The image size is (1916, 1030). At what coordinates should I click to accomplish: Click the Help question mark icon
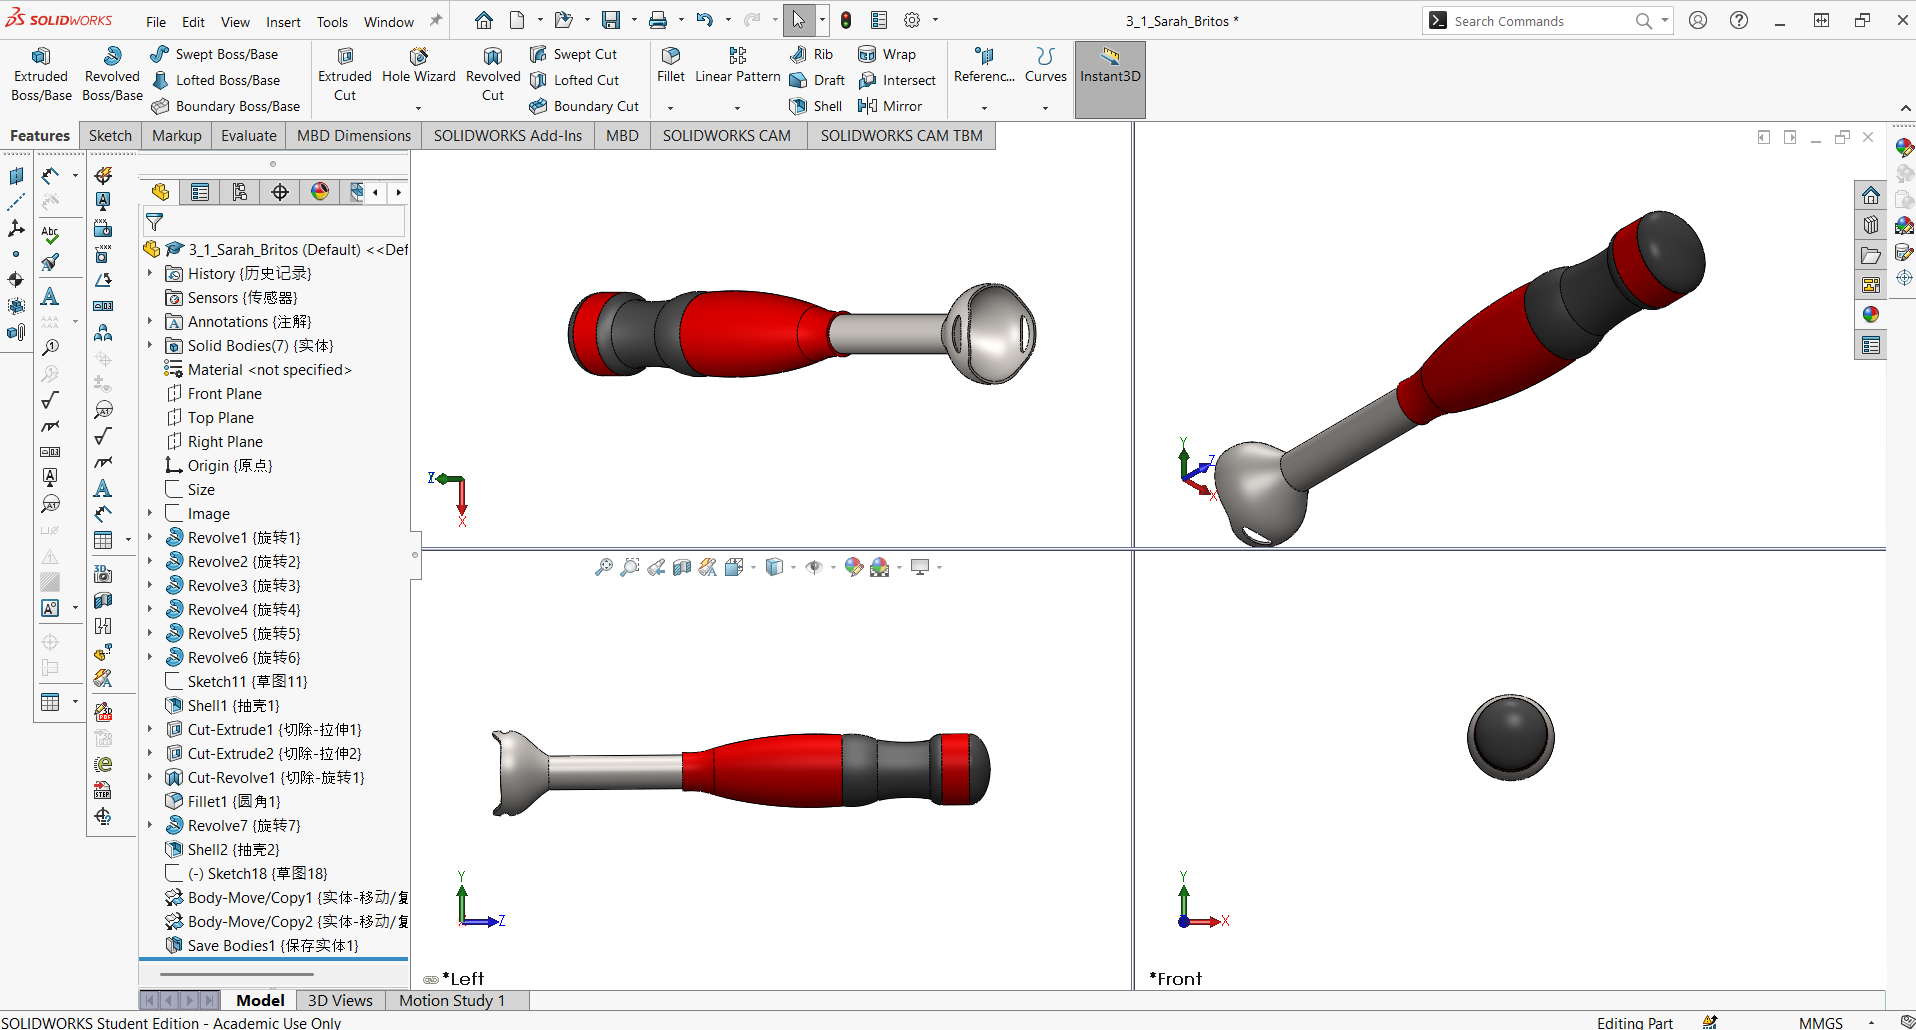pyautogui.click(x=1739, y=20)
